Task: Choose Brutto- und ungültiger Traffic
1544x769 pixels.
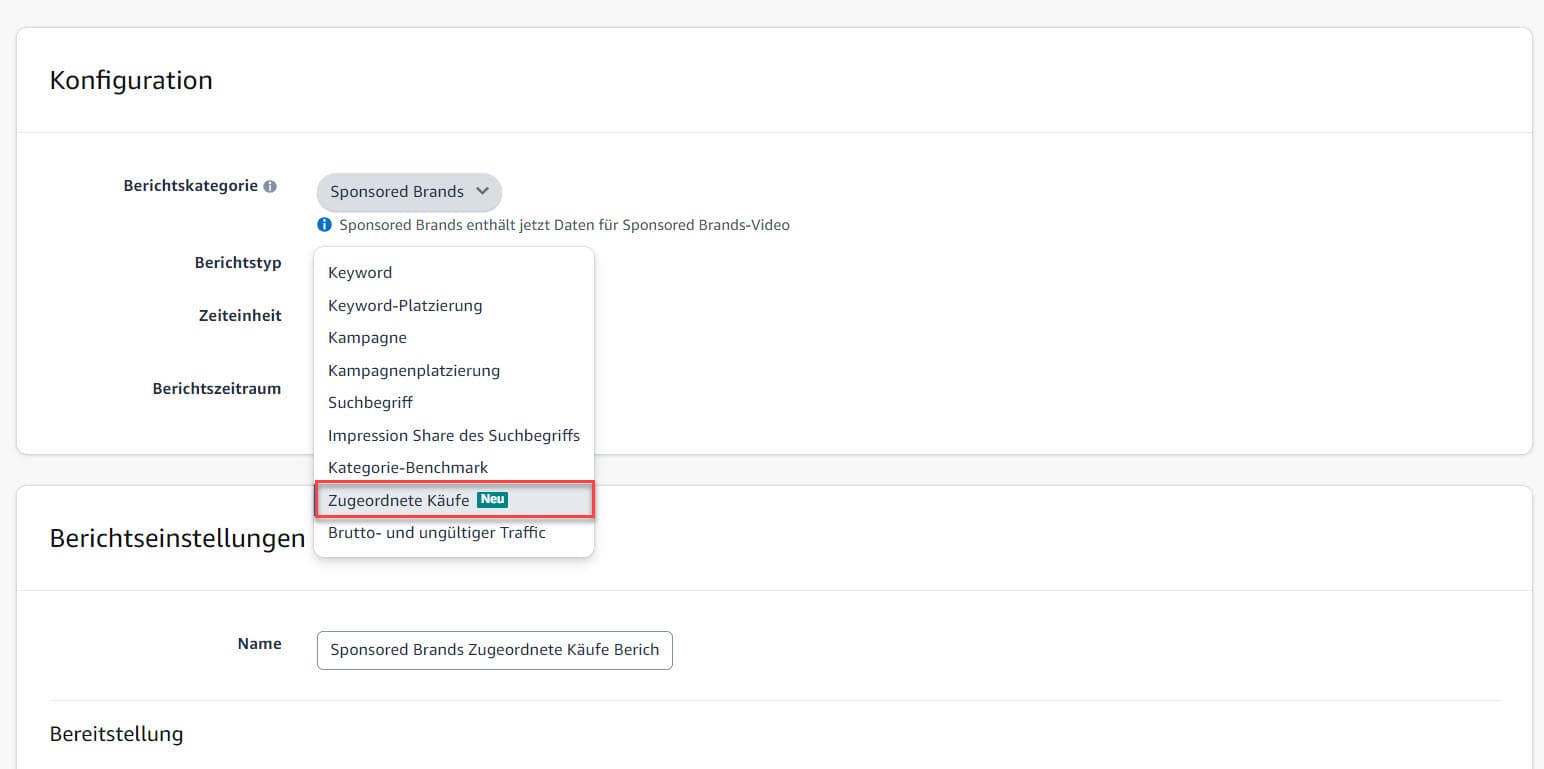Action: point(454,532)
